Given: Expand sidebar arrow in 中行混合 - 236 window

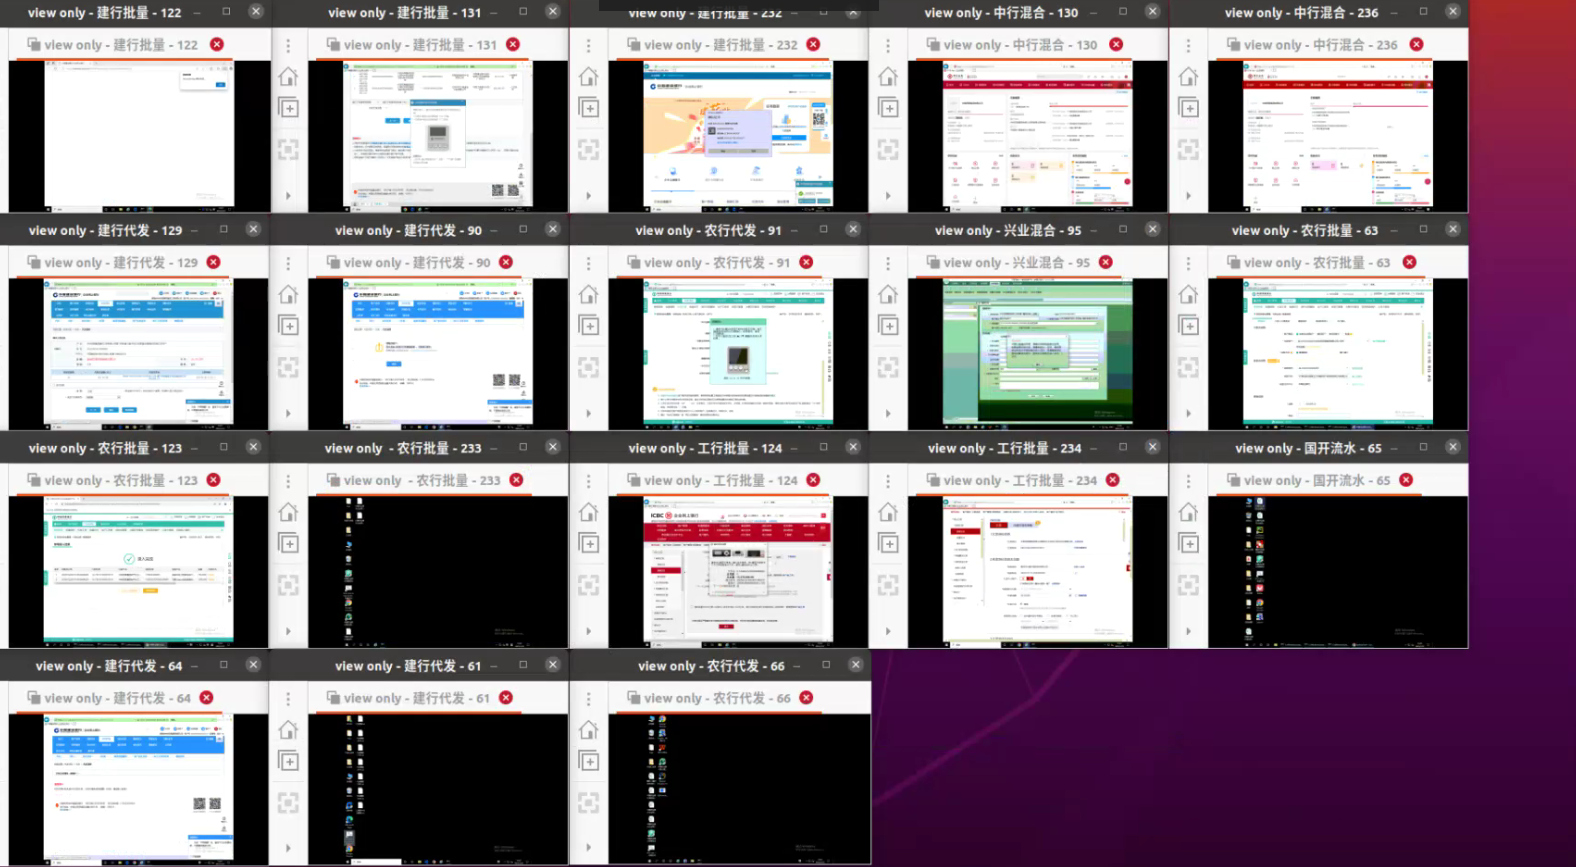Looking at the screenshot, I should [1188, 196].
